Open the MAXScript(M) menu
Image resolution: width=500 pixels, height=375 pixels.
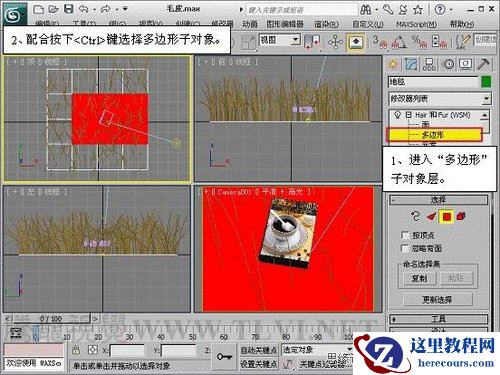[x=416, y=24]
